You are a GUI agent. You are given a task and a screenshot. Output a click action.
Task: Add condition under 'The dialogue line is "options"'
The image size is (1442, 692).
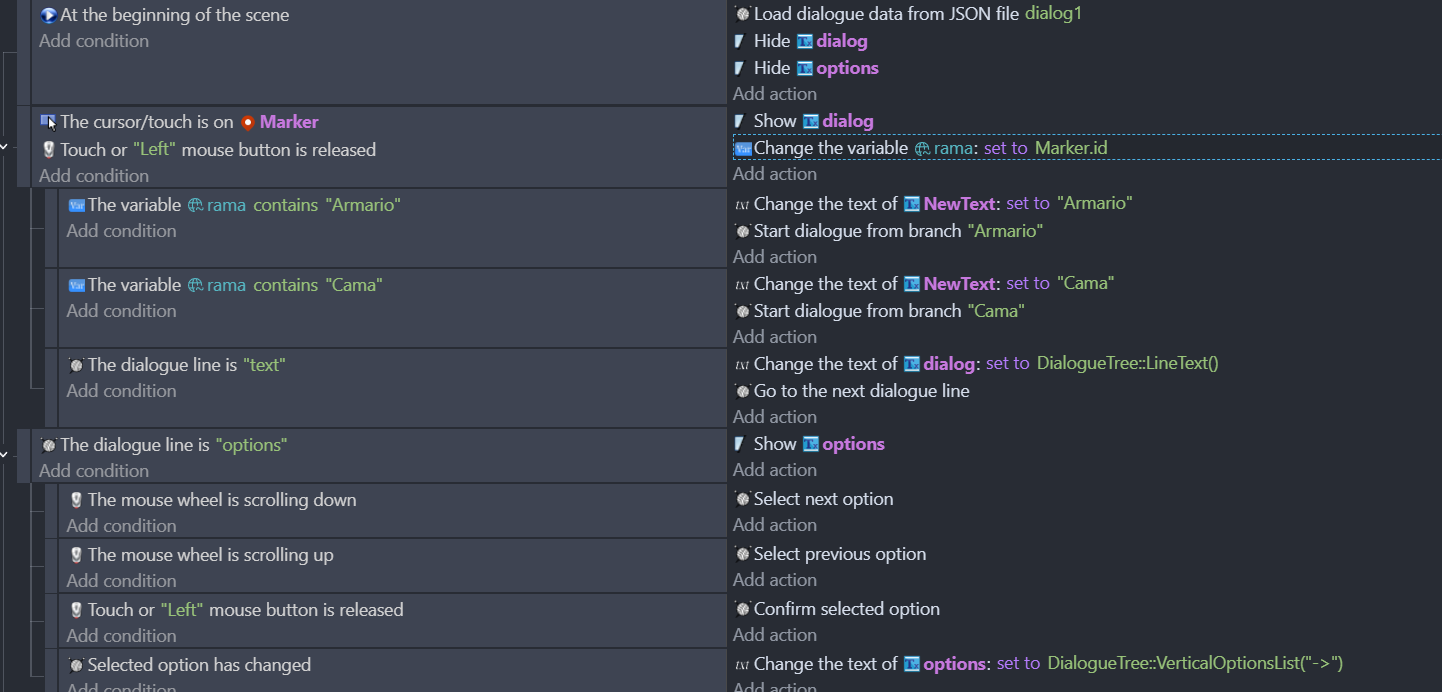pyautogui.click(x=94, y=471)
